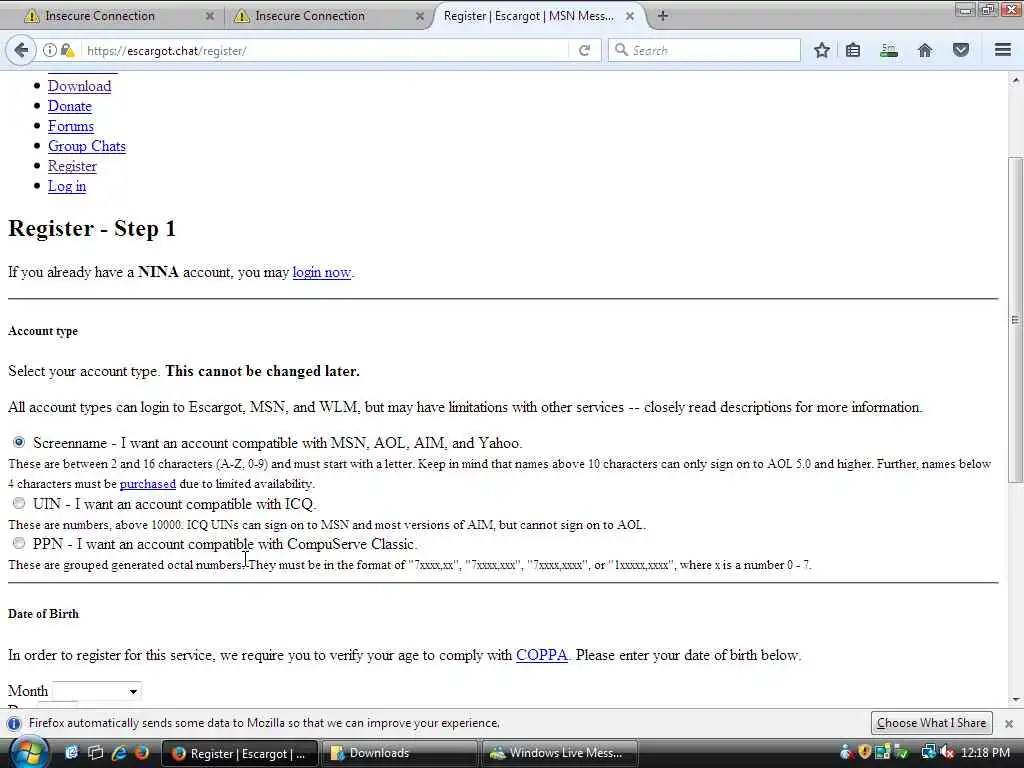Viewport: 1024px width, 768px height.
Task: Click the scrollbar down arrow
Action: pos(1015,700)
